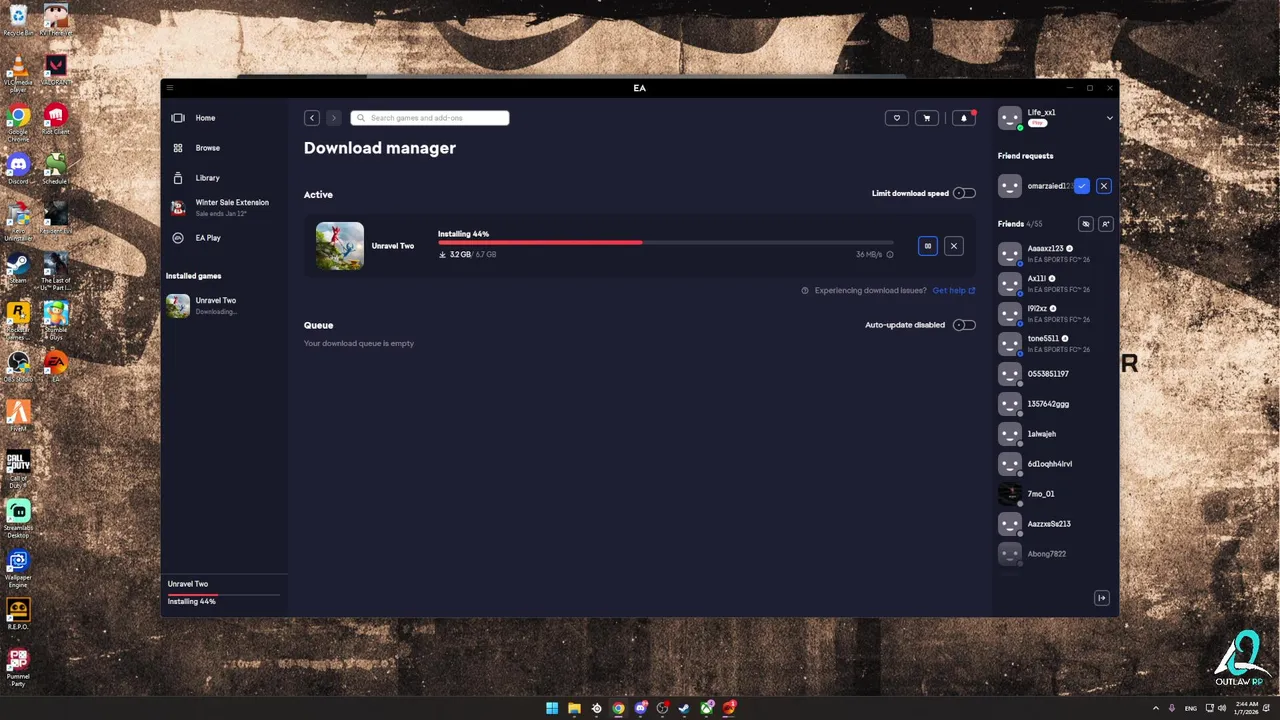Click the Get help link
Screen dimensions: 1280x720
point(953,291)
